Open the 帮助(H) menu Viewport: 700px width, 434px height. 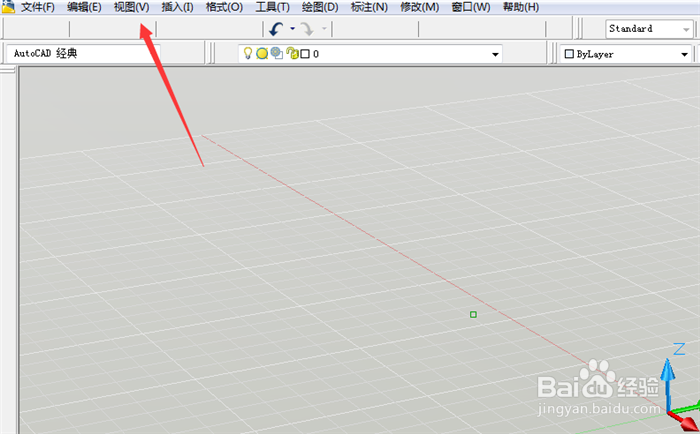[x=521, y=7]
